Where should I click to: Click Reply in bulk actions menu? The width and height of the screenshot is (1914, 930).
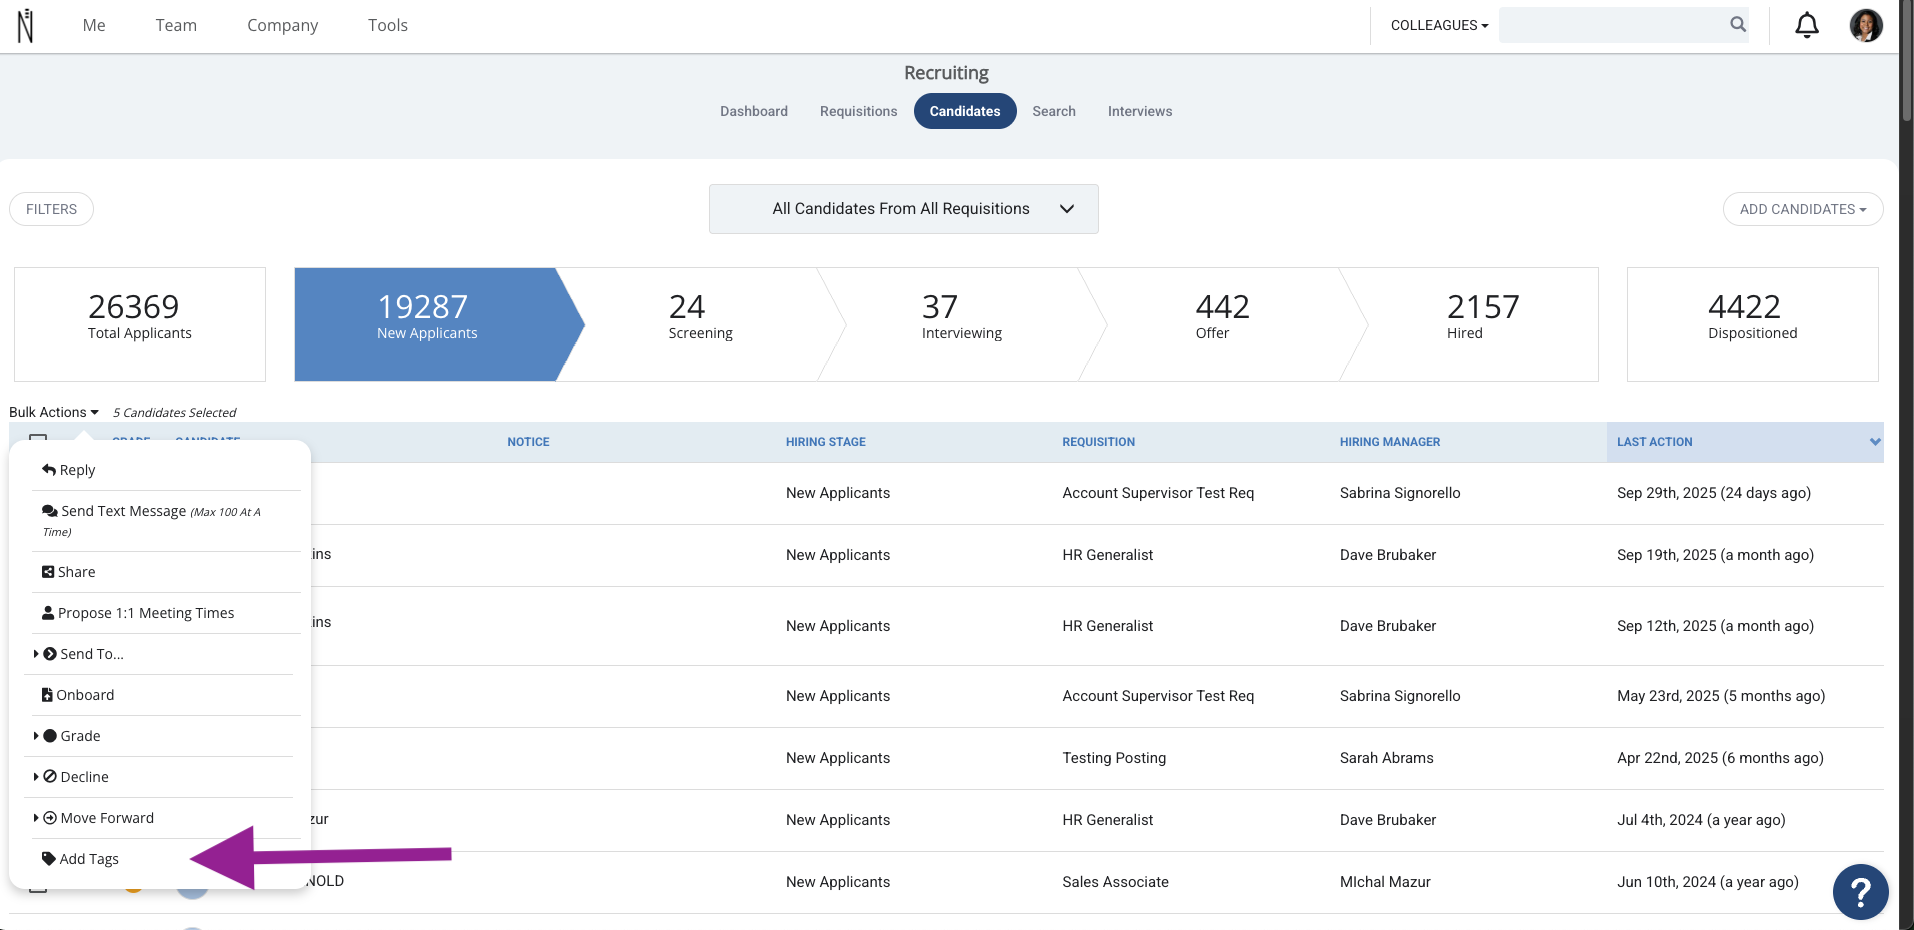pyautogui.click(x=68, y=470)
